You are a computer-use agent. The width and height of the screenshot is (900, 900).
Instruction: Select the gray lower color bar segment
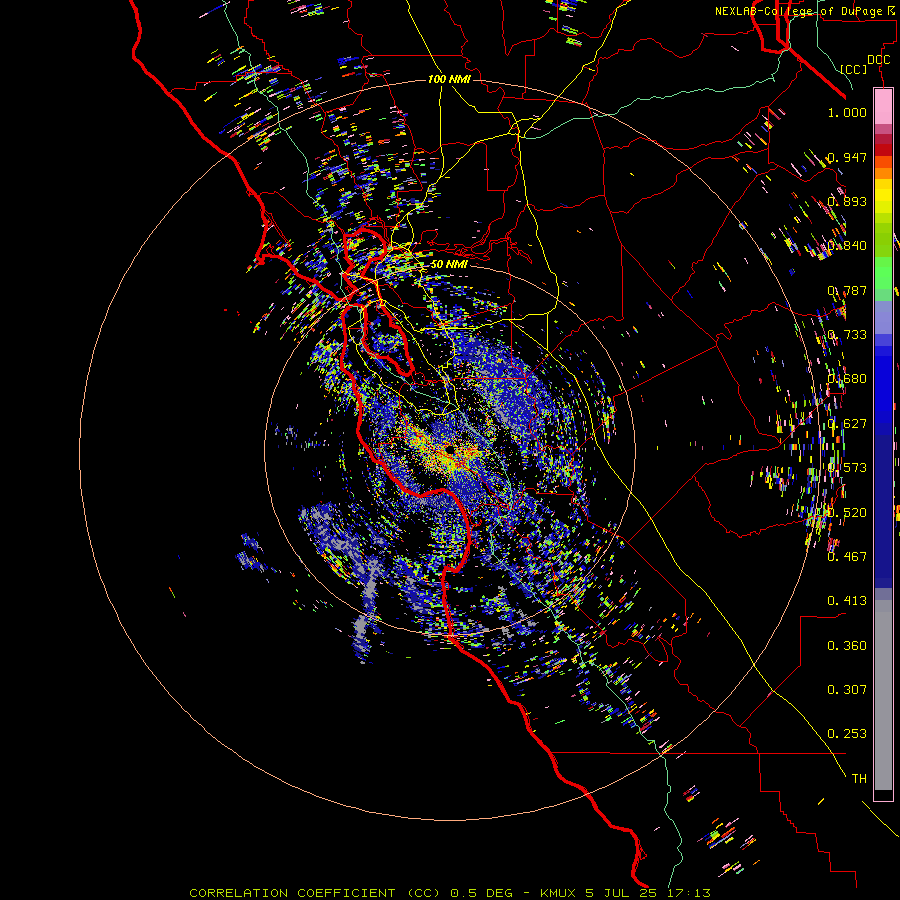(x=883, y=695)
